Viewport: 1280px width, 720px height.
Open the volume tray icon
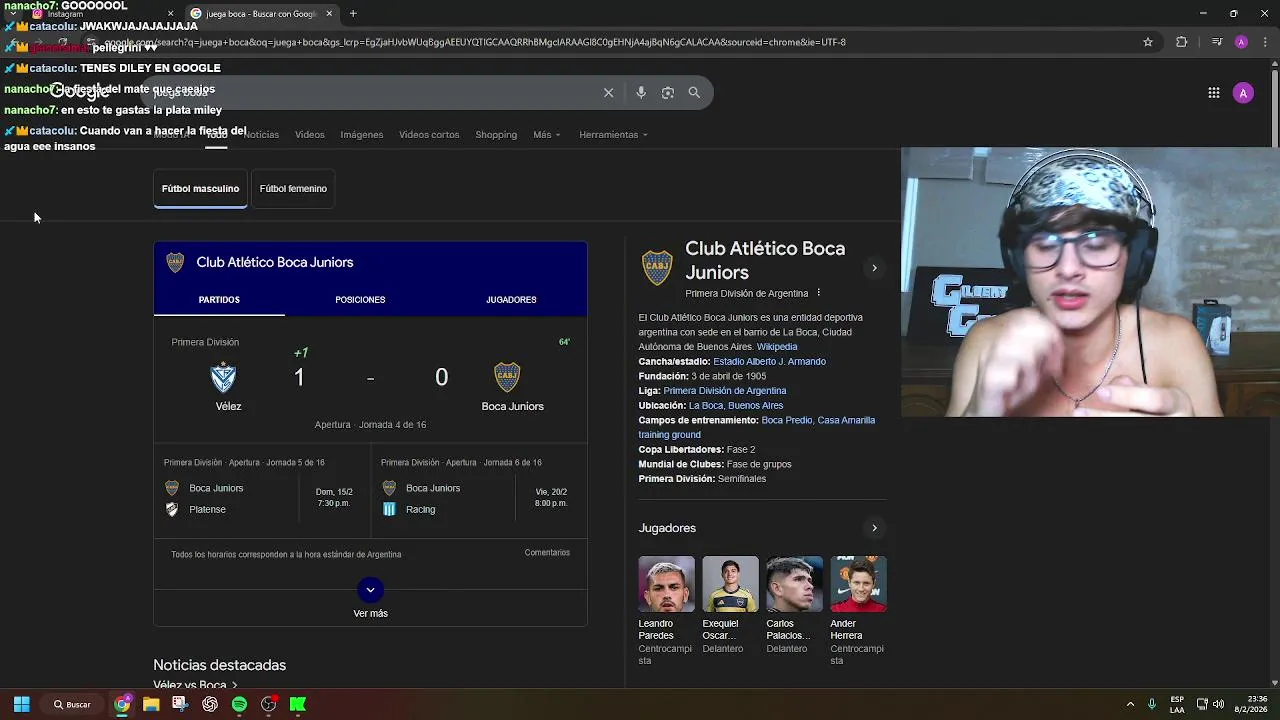[x=1219, y=704]
